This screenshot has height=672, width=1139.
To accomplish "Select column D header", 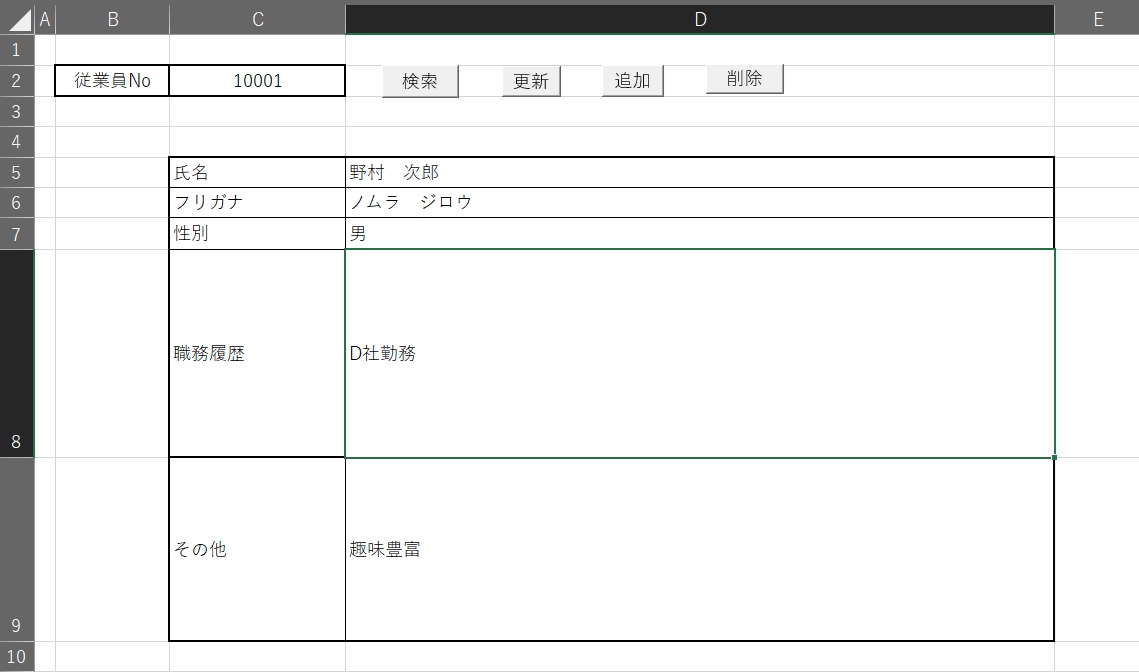I will tap(699, 19).
